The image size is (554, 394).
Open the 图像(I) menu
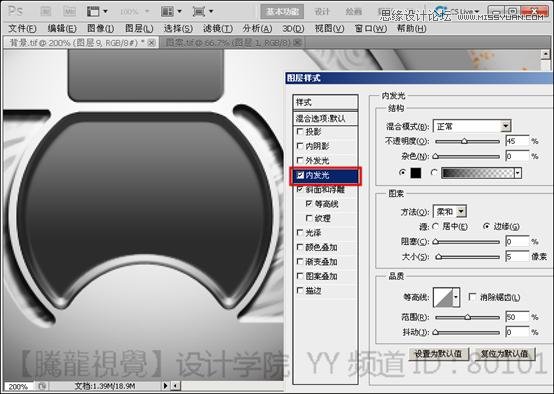[100, 28]
